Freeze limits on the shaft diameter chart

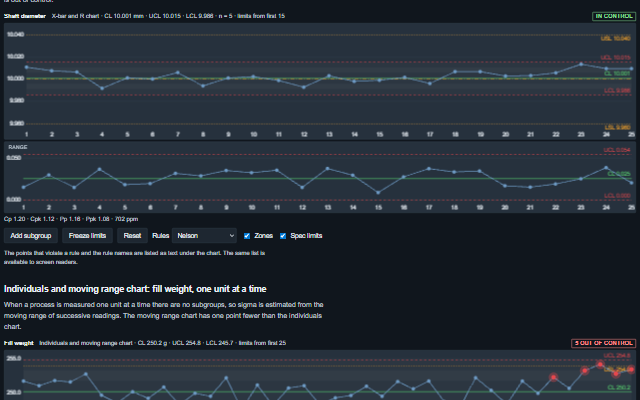coord(87,236)
